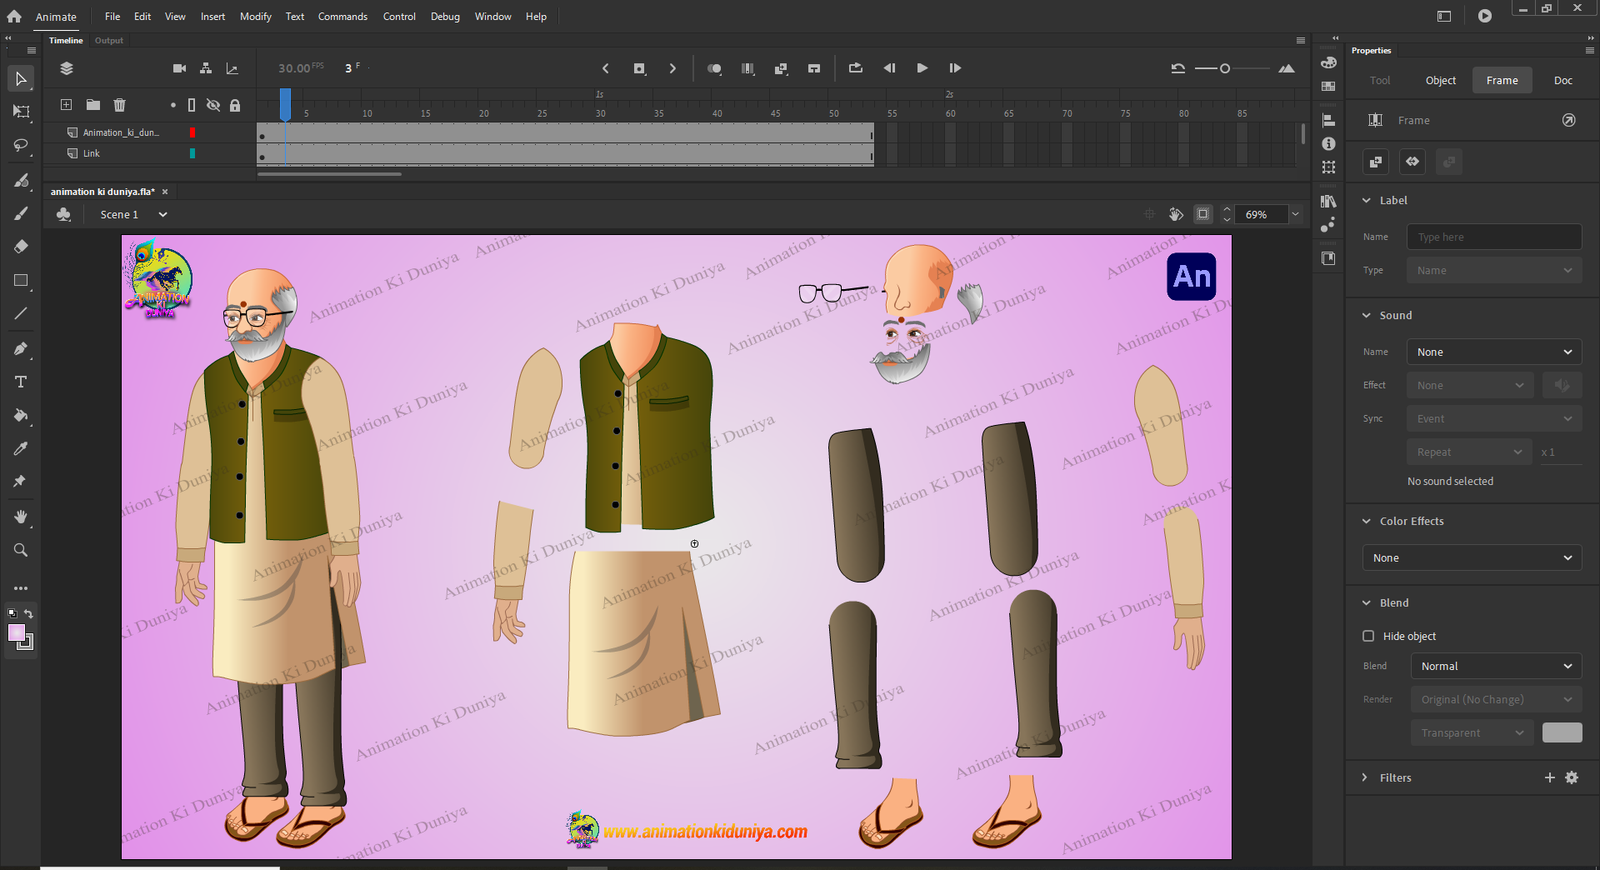Toggle onion skin in timeline
This screenshot has height=870, width=1600.
pos(714,68)
